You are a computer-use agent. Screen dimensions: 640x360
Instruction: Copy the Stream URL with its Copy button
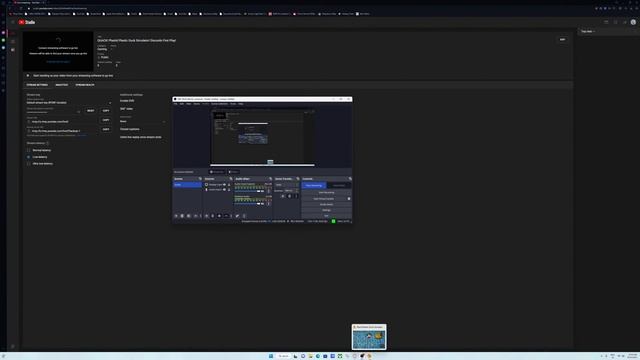pos(106,120)
